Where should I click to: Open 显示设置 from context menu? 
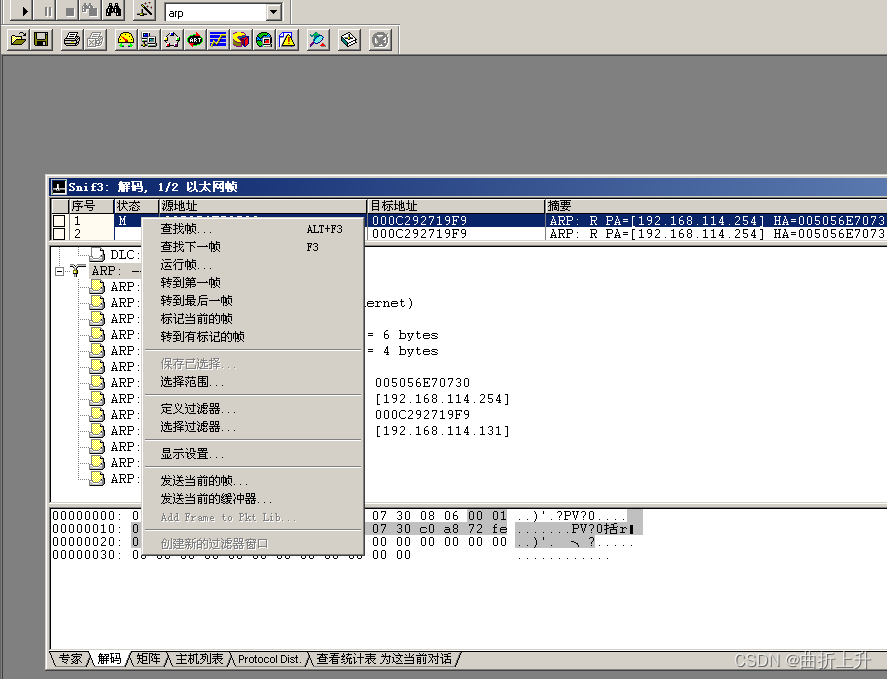[x=253, y=454]
